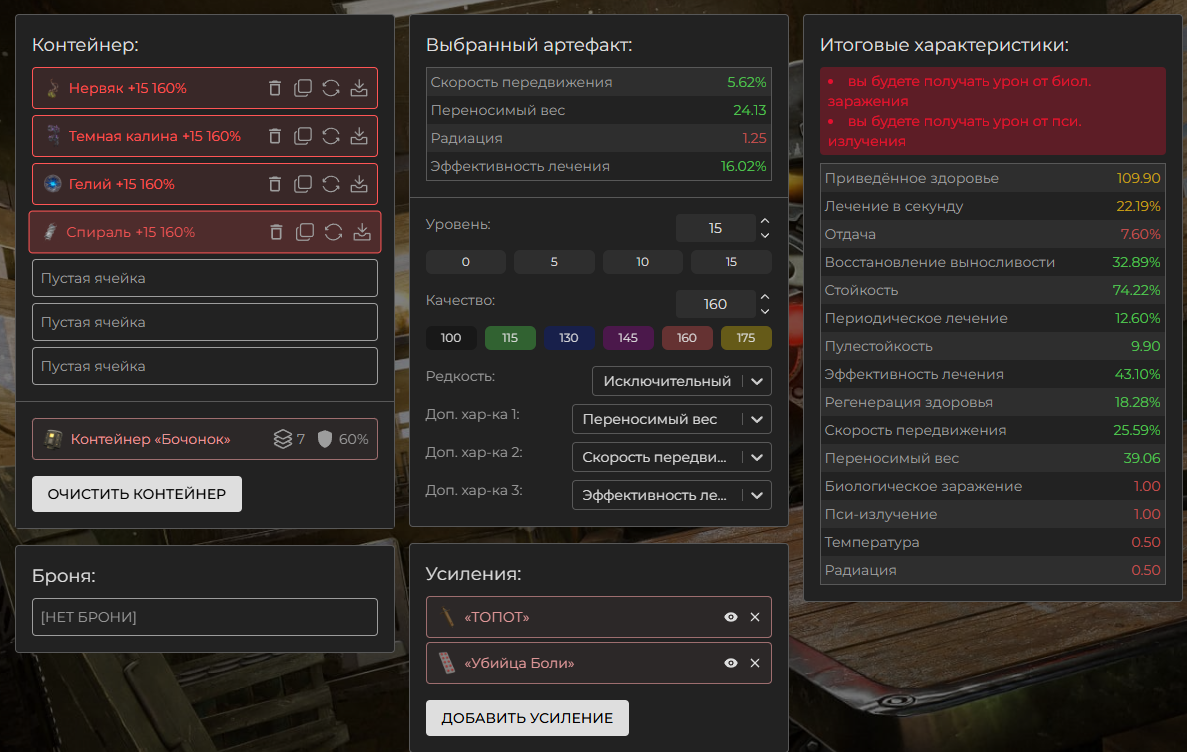Click replace icon on Гелий artifact row
Image resolution: width=1187 pixels, height=752 pixels.
(x=331, y=184)
